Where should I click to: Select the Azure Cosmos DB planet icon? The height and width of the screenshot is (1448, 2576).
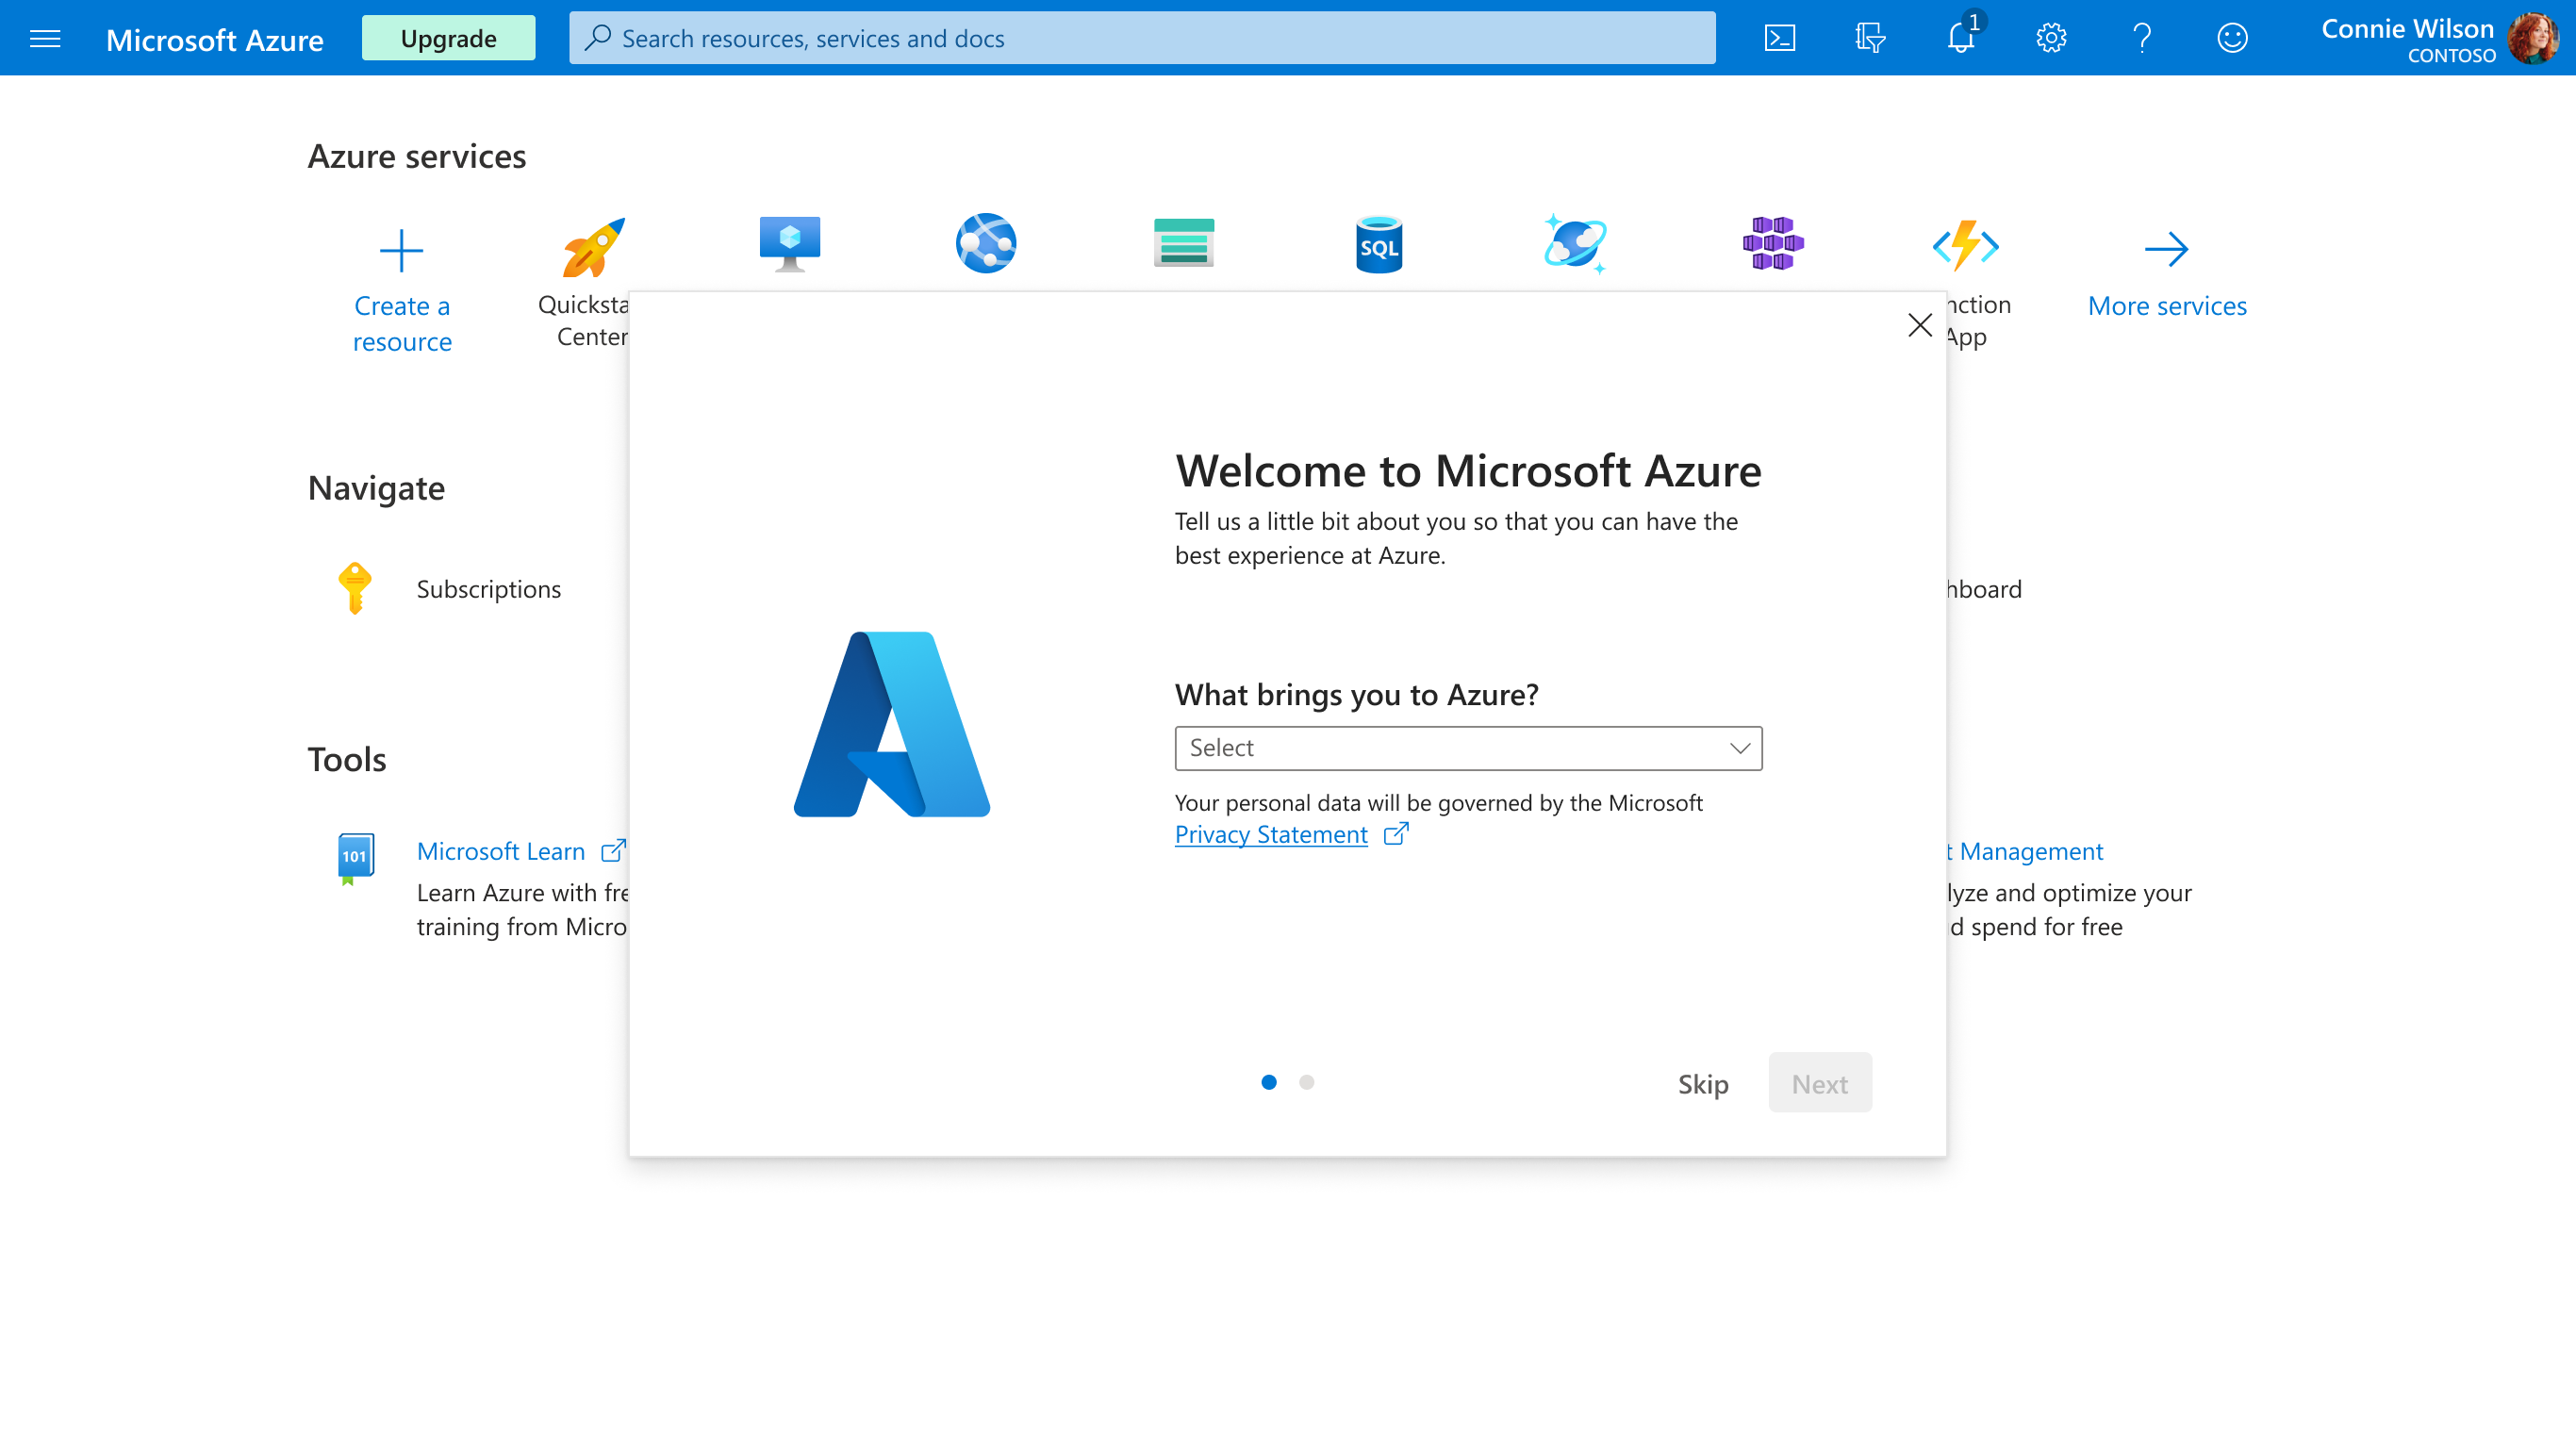pos(1573,243)
